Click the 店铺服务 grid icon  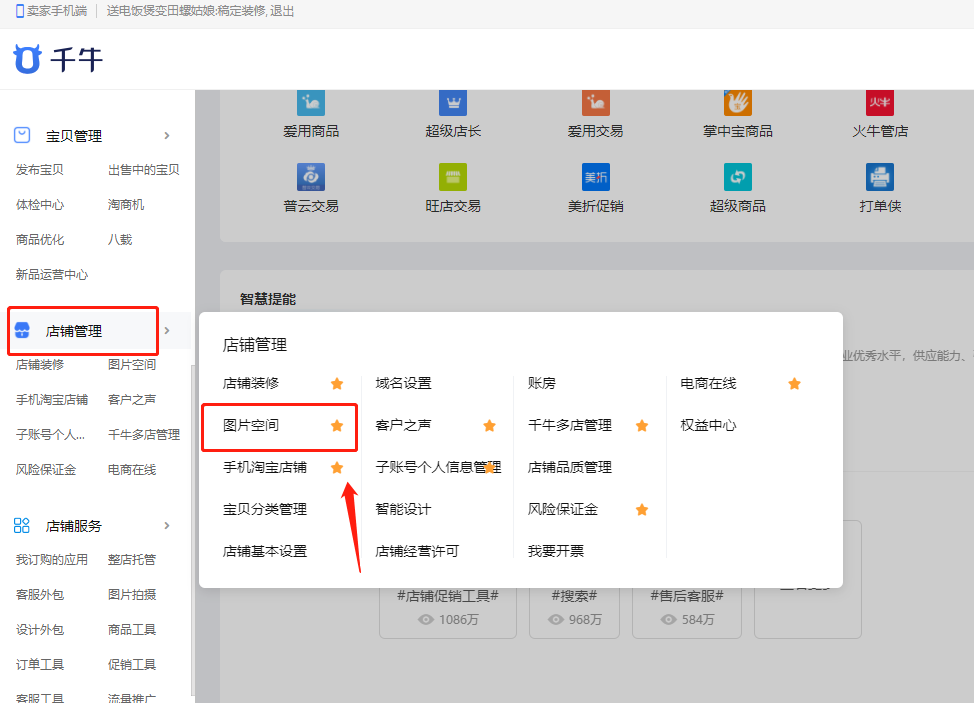click(22, 525)
